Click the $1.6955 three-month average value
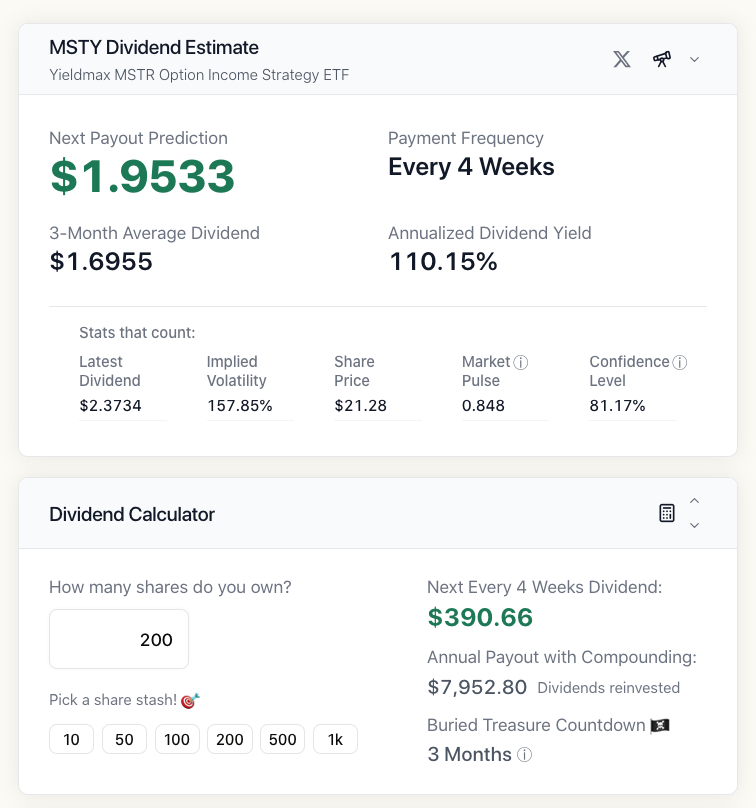The image size is (756, 808). [x=101, y=261]
